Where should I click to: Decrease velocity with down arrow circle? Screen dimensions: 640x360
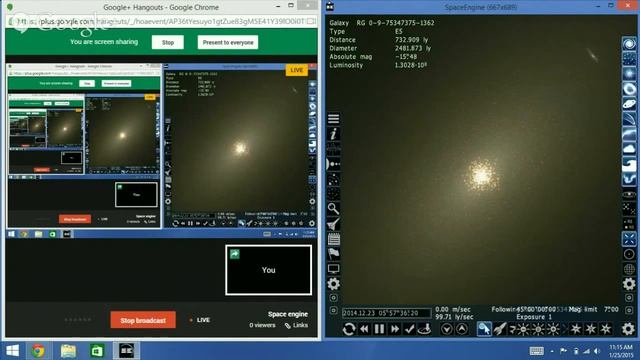tap(447, 329)
